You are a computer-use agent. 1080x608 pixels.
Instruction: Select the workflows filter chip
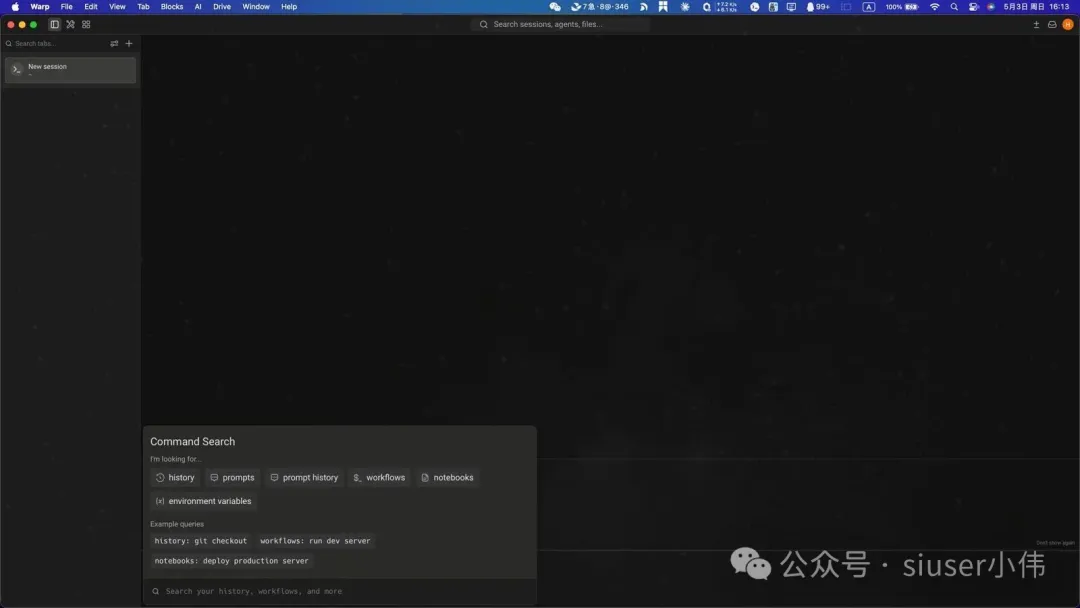pos(379,477)
